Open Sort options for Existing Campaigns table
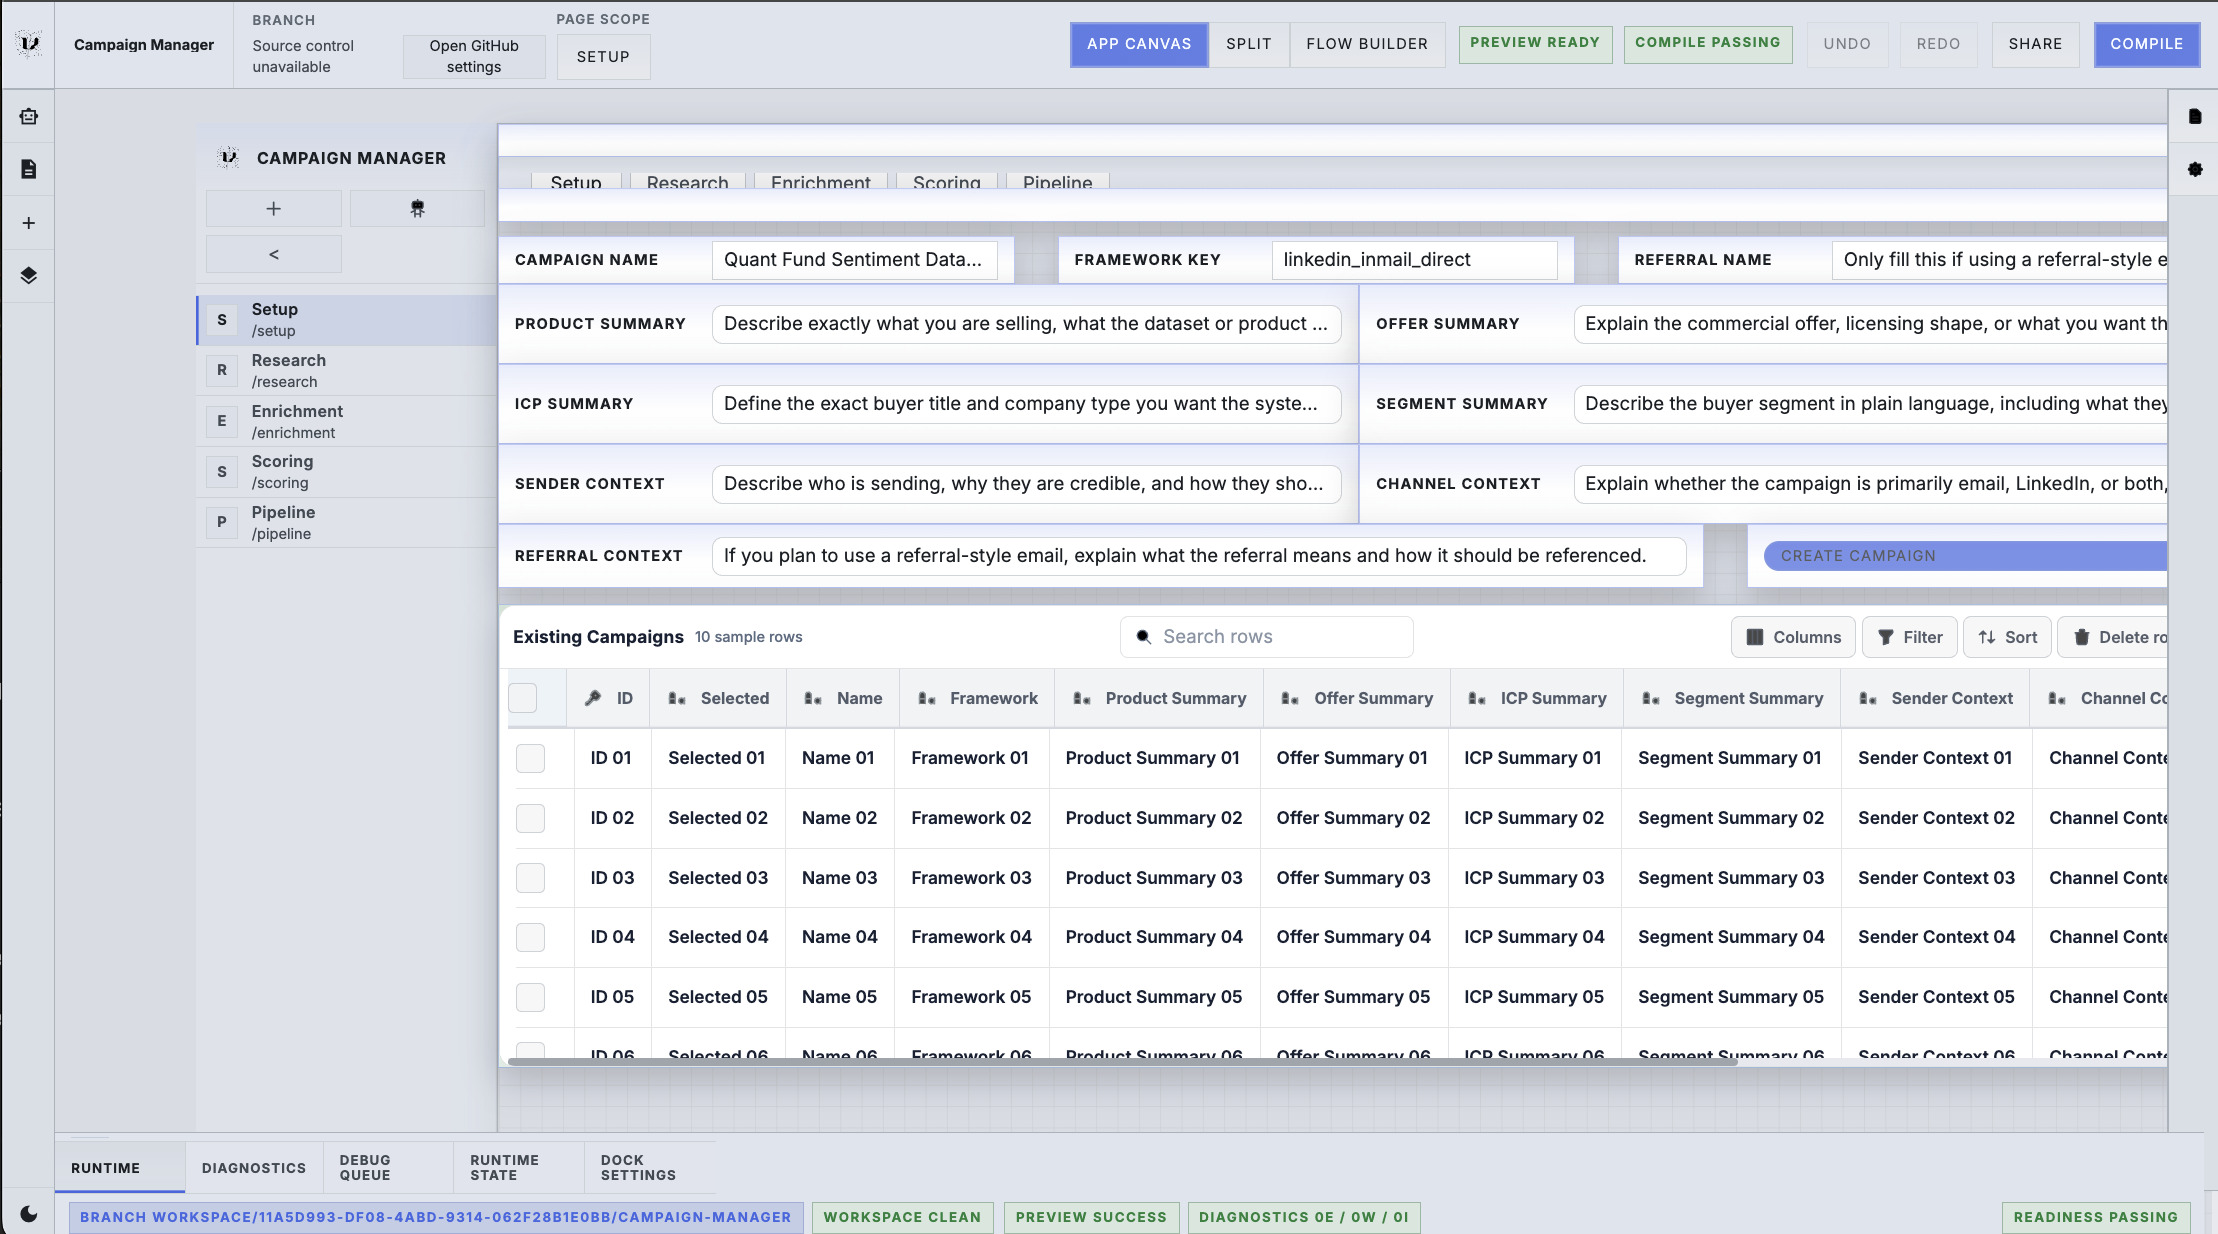Viewport: 2218px width, 1234px height. click(2006, 637)
